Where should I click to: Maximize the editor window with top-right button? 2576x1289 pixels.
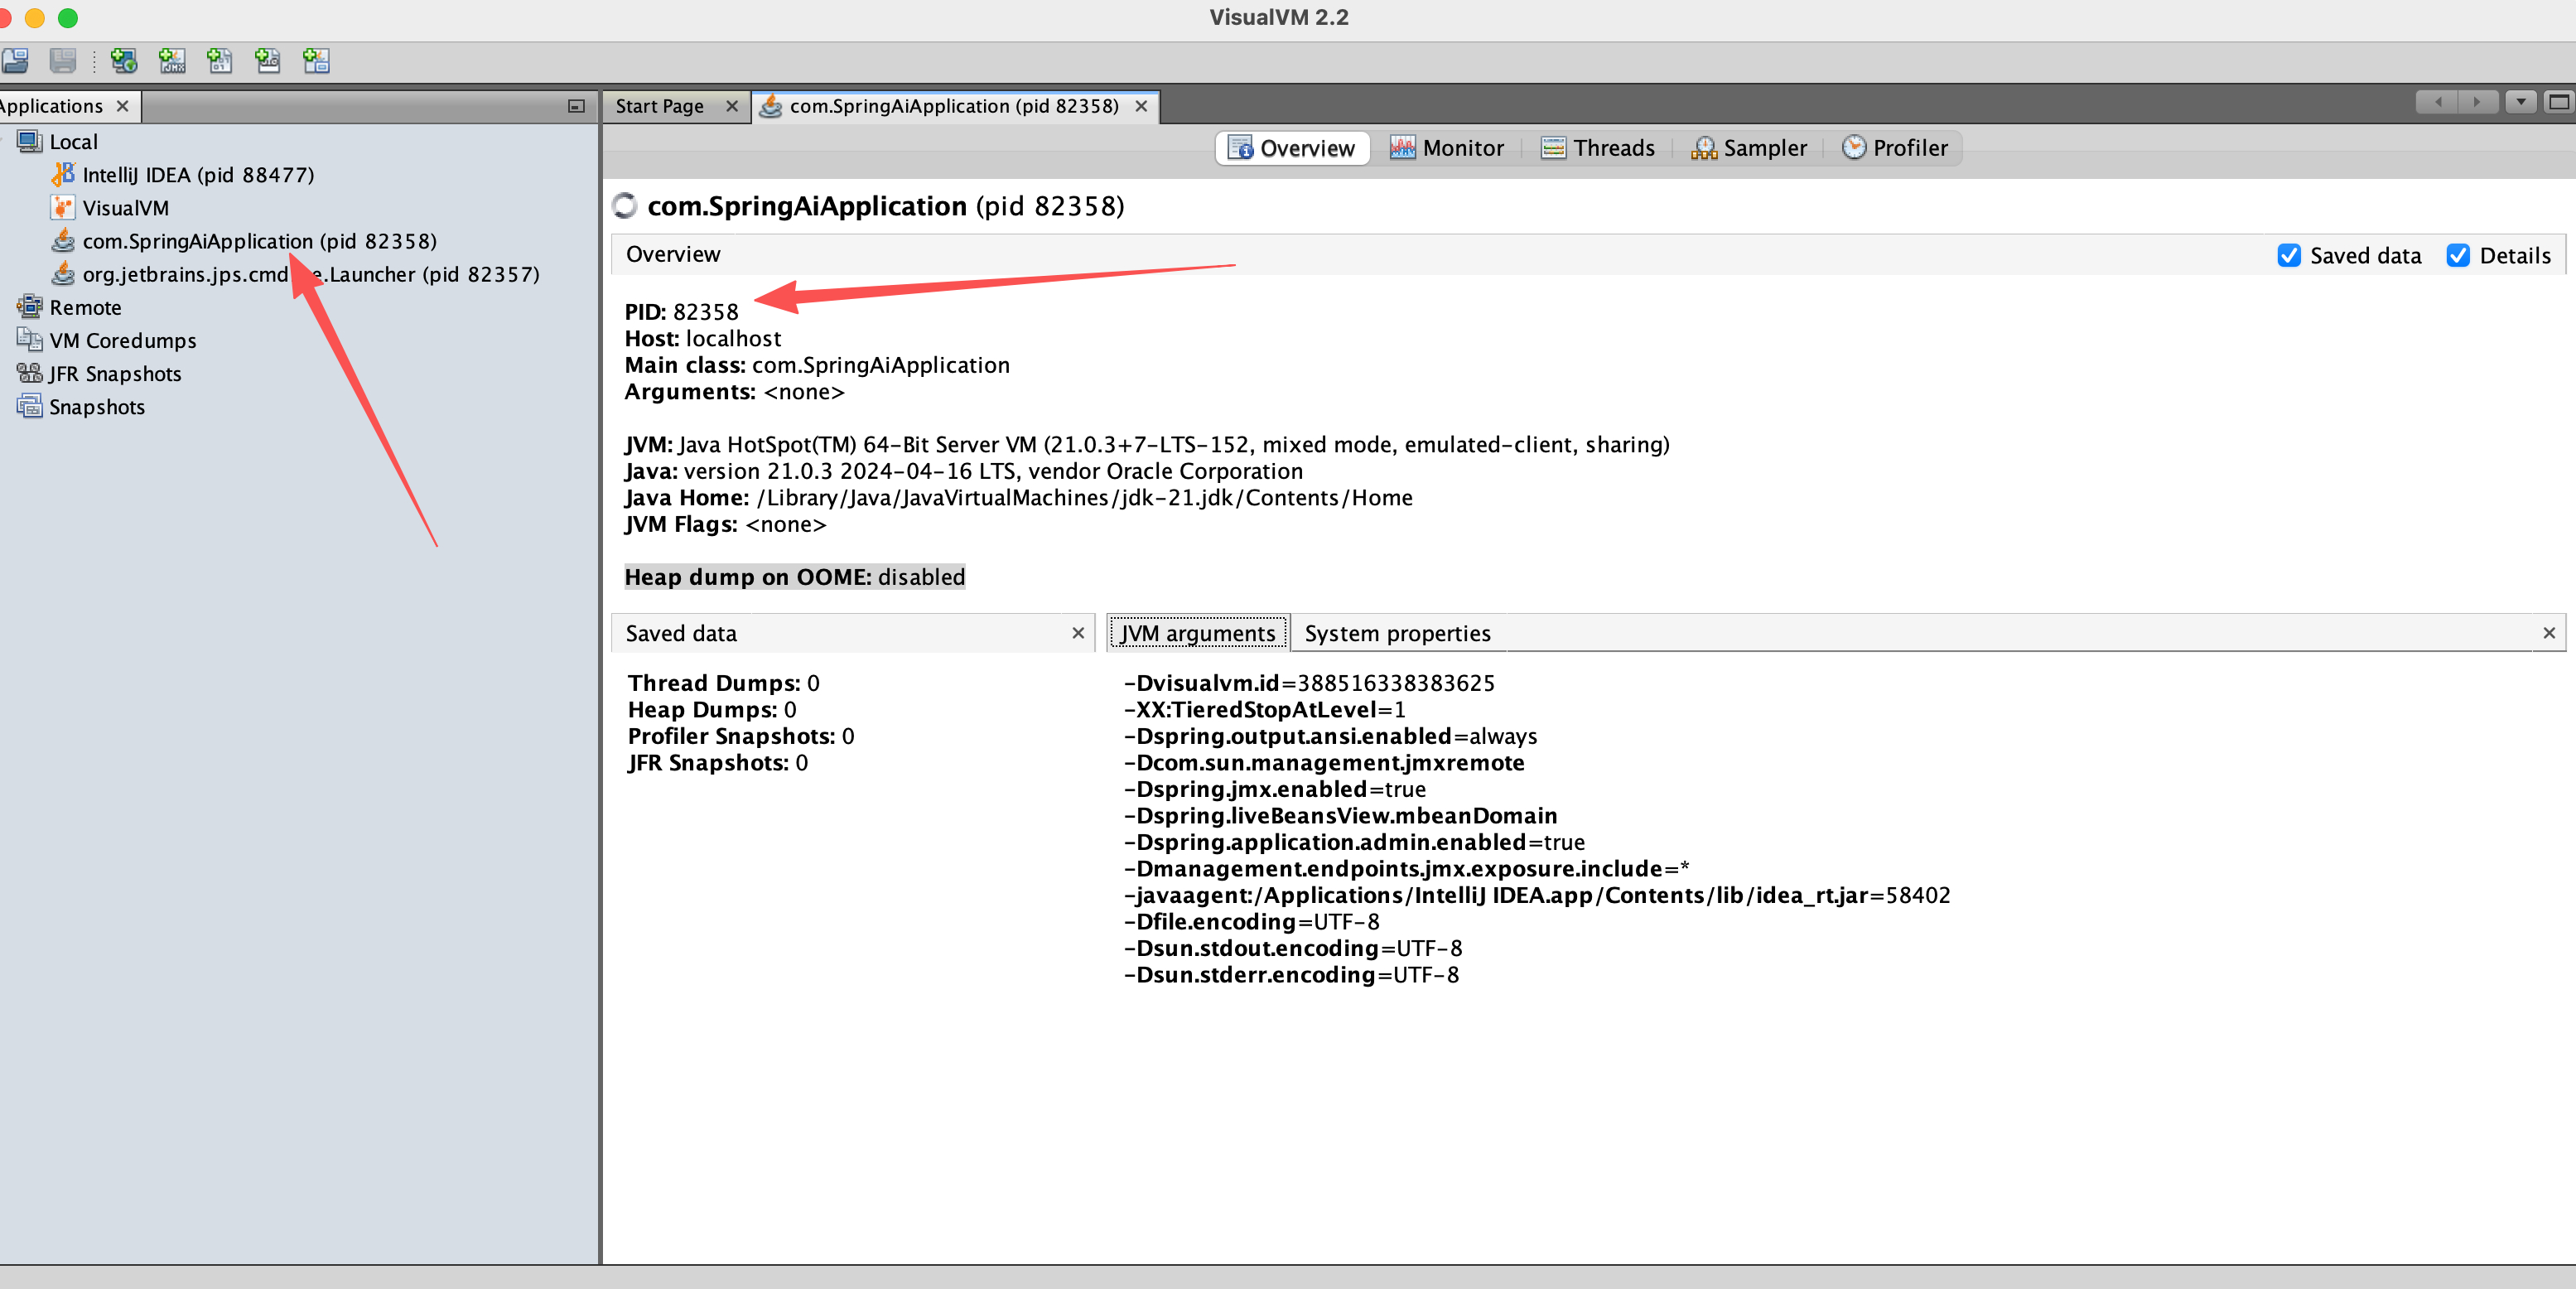[x=2558, y=102]
